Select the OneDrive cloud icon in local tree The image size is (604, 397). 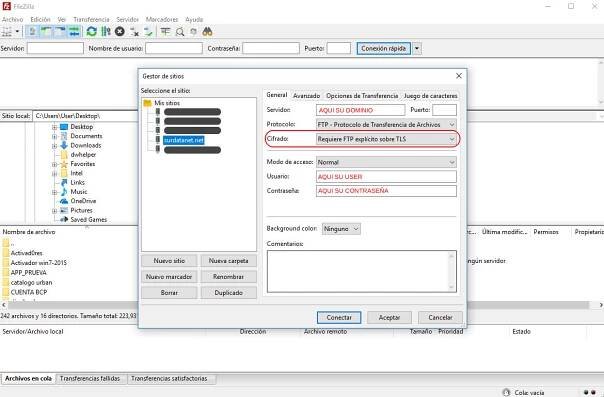64,201
